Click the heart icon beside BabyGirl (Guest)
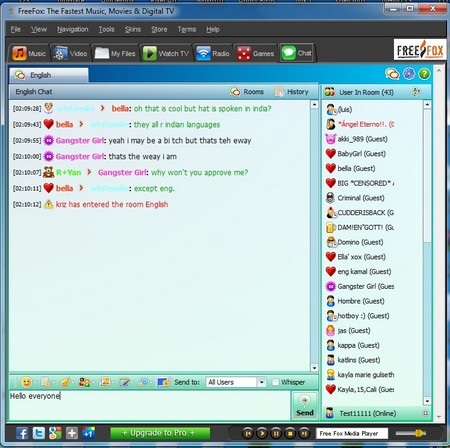This screenshot has height=448, width=450. [x=330, y=154]
